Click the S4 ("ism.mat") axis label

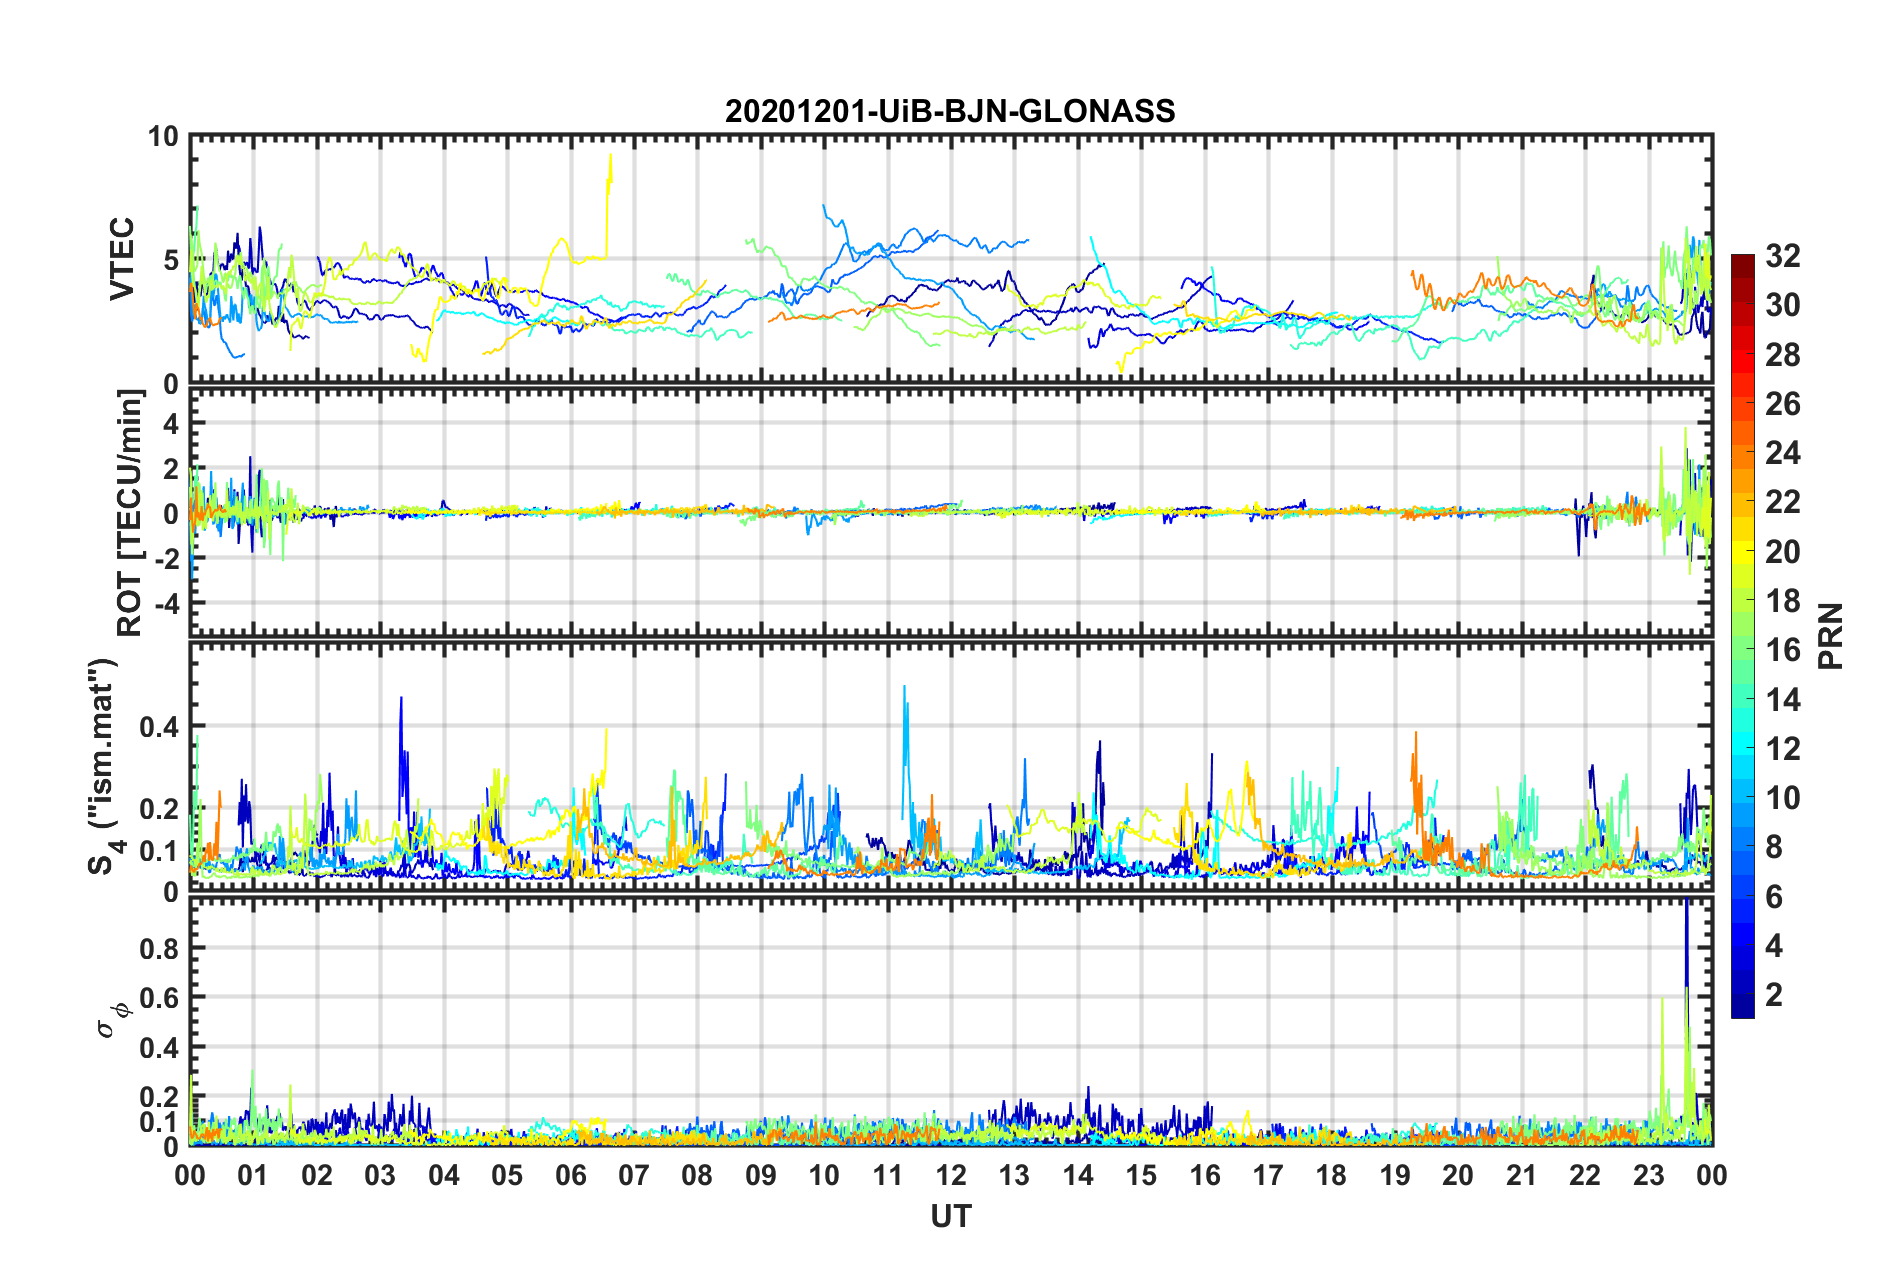pos(104,767)
